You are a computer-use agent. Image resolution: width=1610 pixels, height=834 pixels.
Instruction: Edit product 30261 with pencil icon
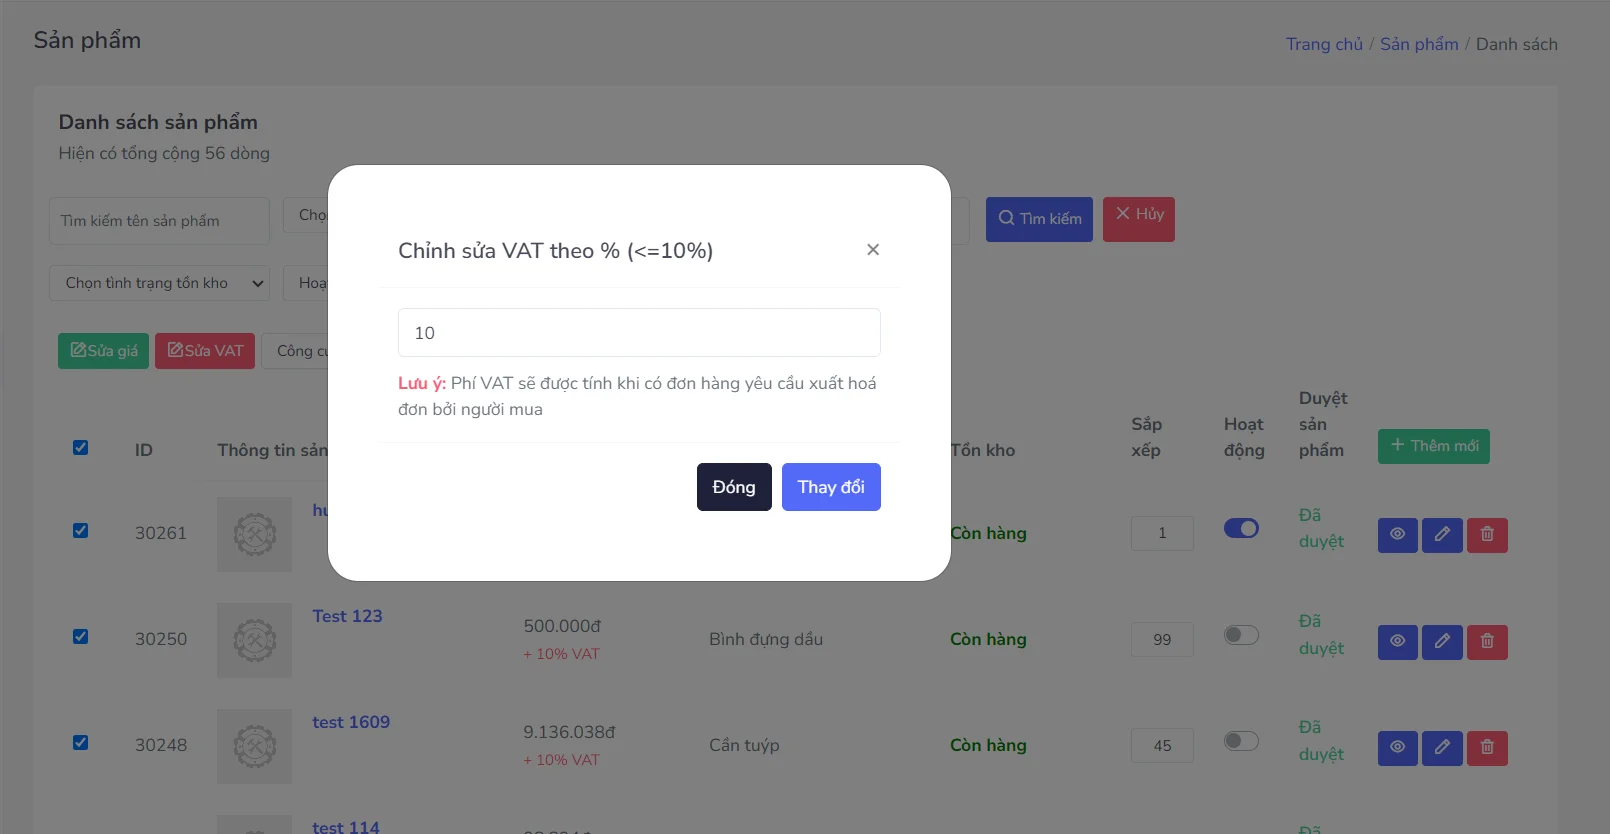(x=1442, y=535)
